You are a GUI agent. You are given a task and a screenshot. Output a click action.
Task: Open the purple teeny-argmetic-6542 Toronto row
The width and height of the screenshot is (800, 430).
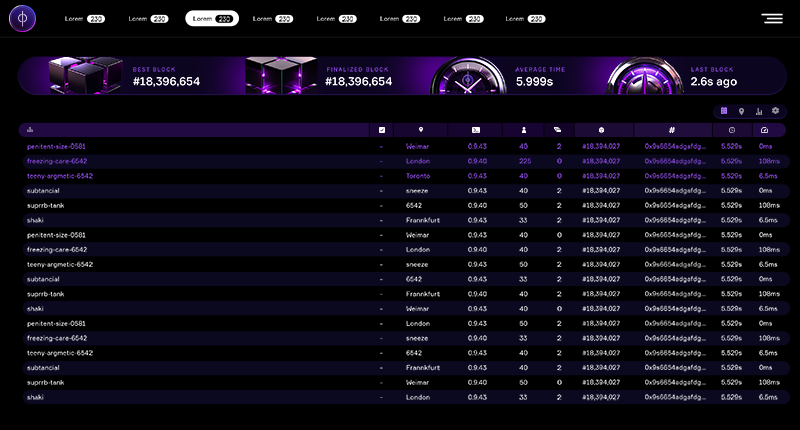click(60, 175)
